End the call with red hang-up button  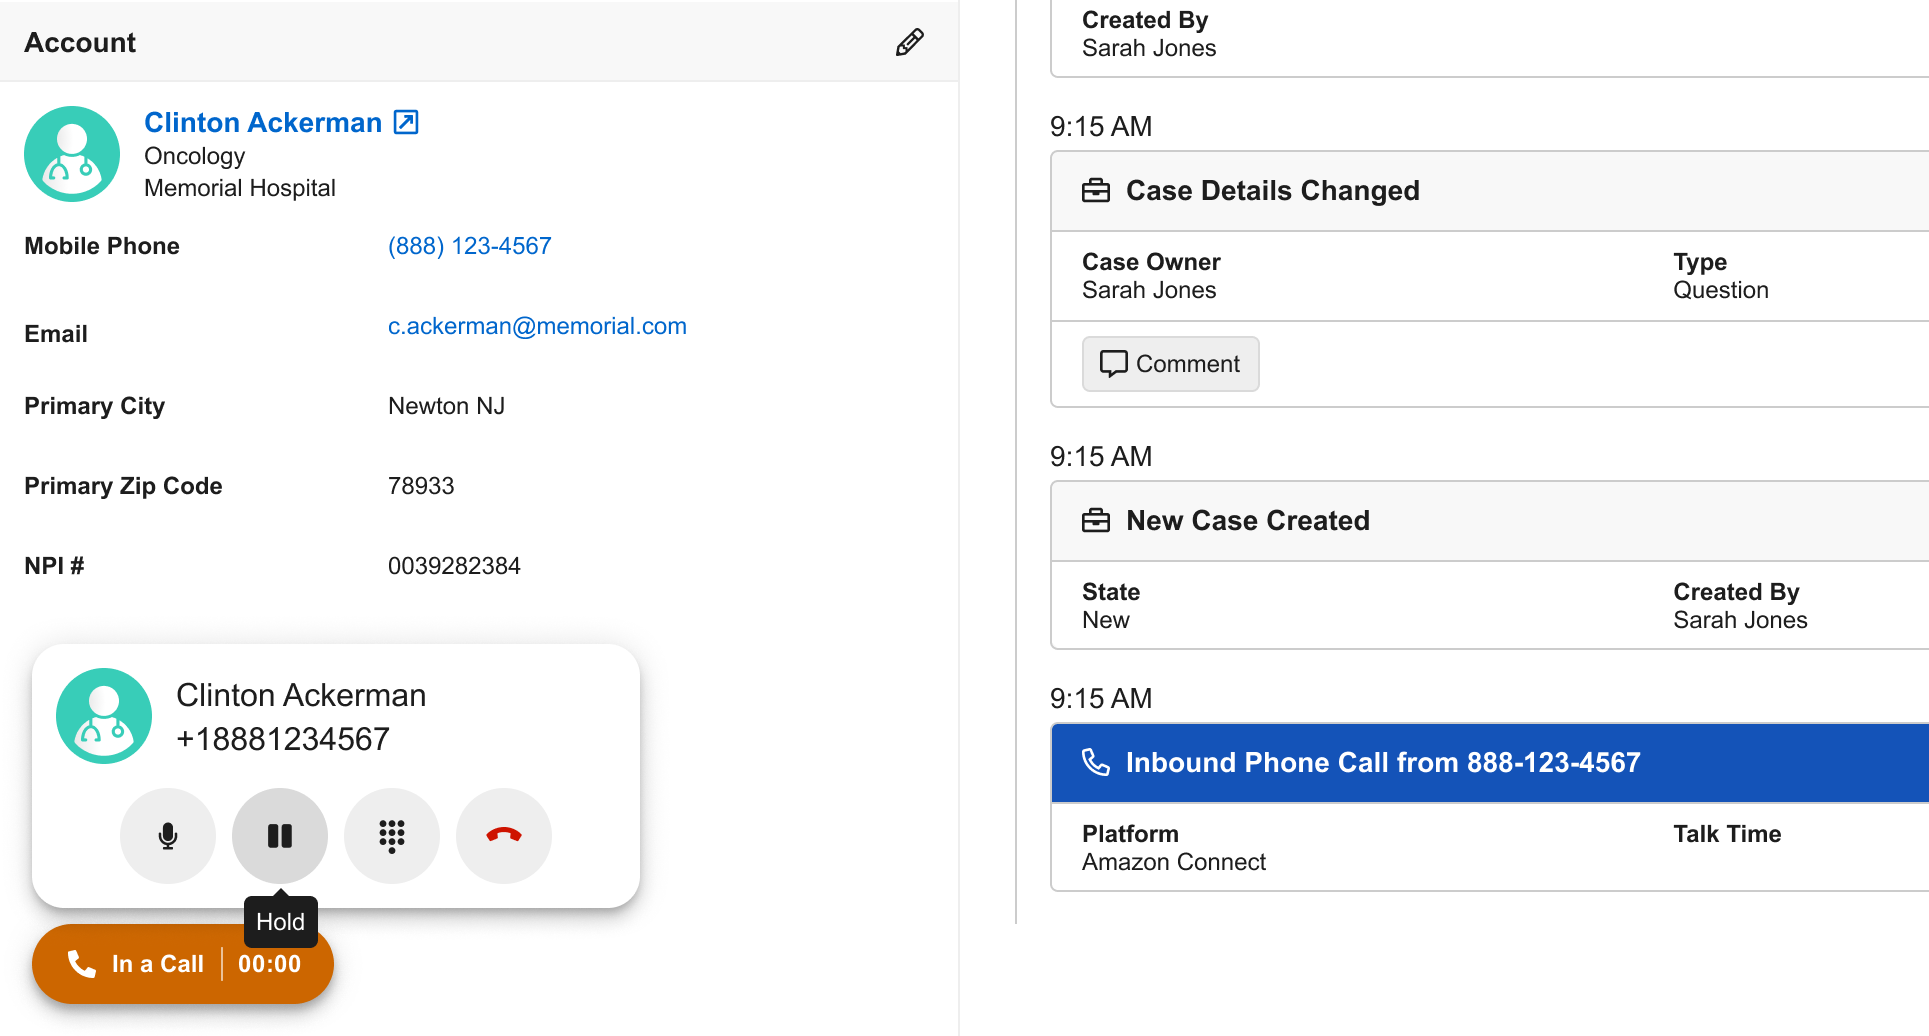point(504,836)
